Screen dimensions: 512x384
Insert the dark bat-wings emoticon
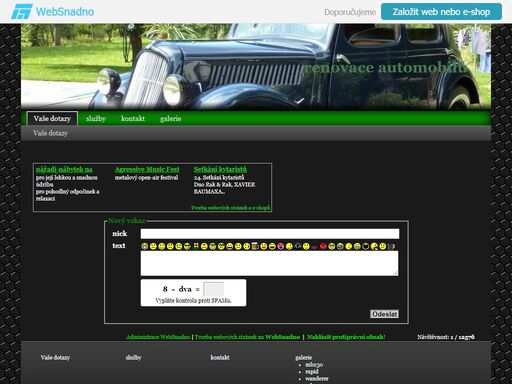point(298,246)
